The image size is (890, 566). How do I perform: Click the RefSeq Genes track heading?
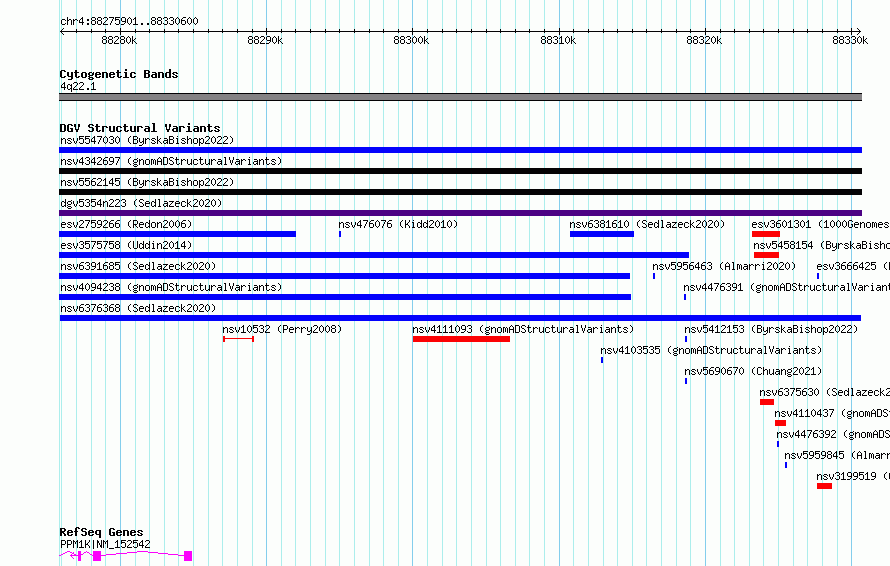click(x=101, y=532)
